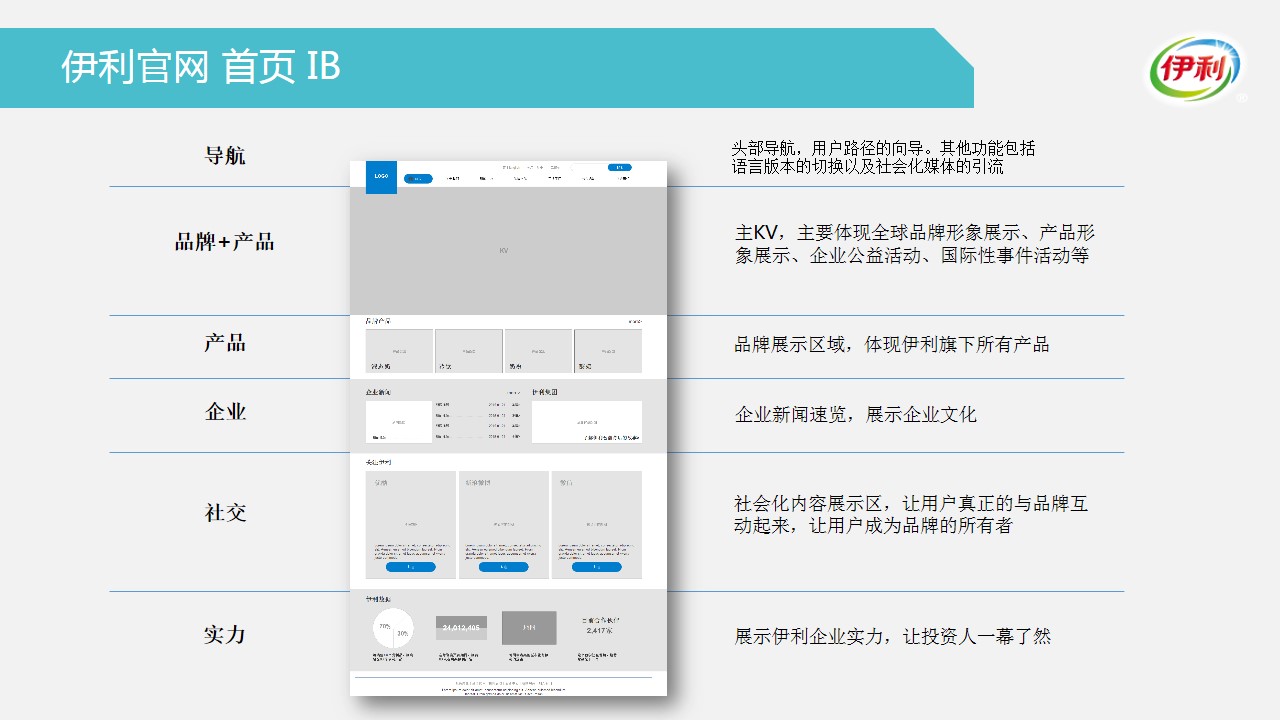The height and width of the screenshot is (720, 1280).
Task: Click the blue button in the left social card
Action: [x=411, y=567]
